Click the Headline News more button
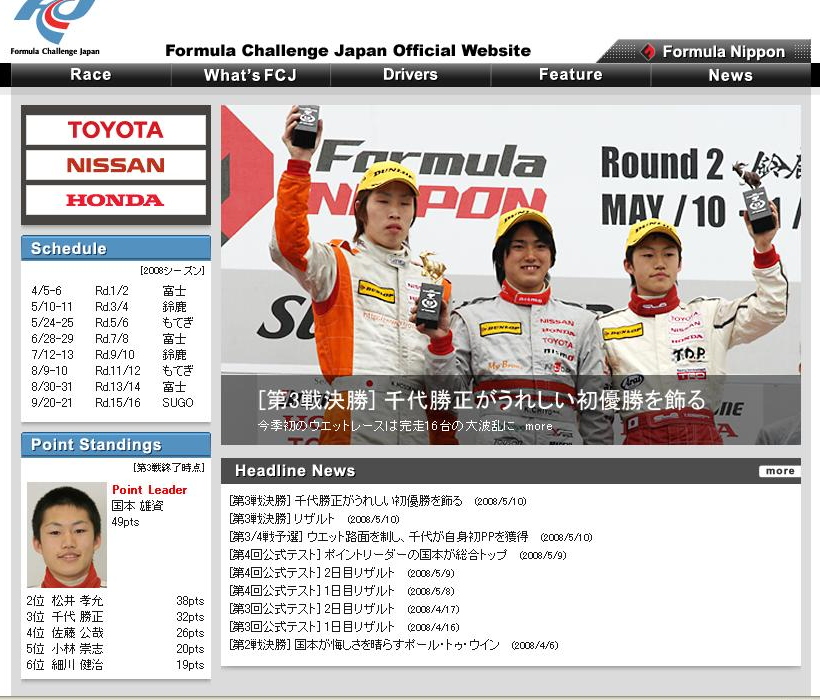 click(x=780, y=471)
